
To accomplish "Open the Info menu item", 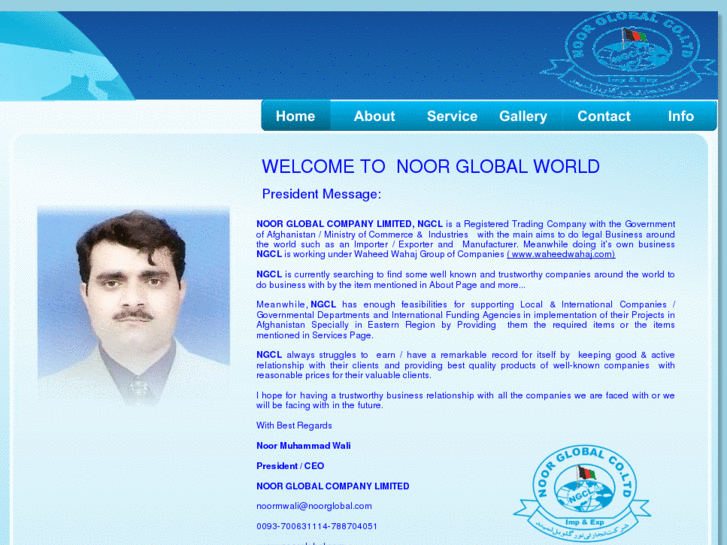I will 681,116.
